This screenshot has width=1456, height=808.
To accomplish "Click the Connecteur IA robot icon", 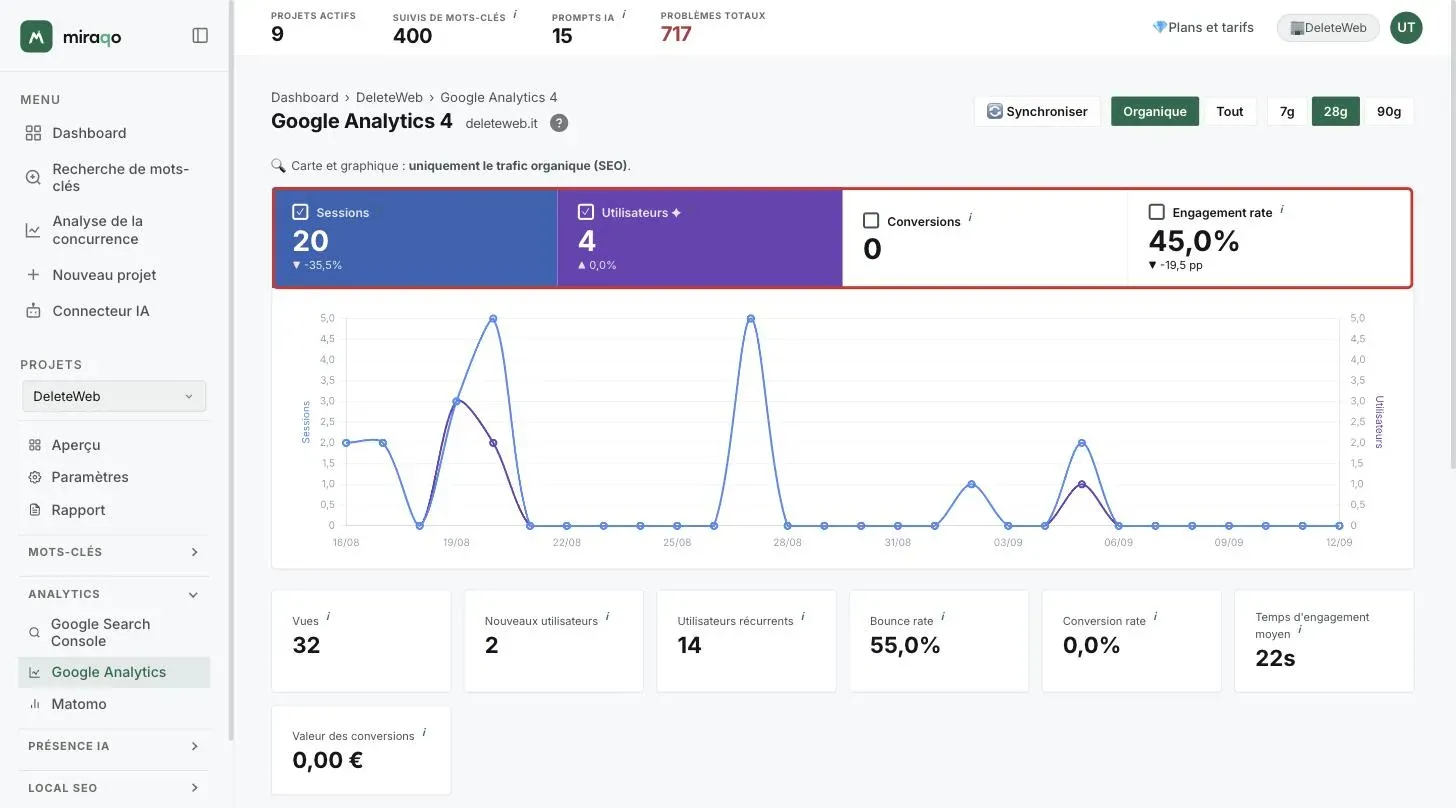I will [33, 311].
